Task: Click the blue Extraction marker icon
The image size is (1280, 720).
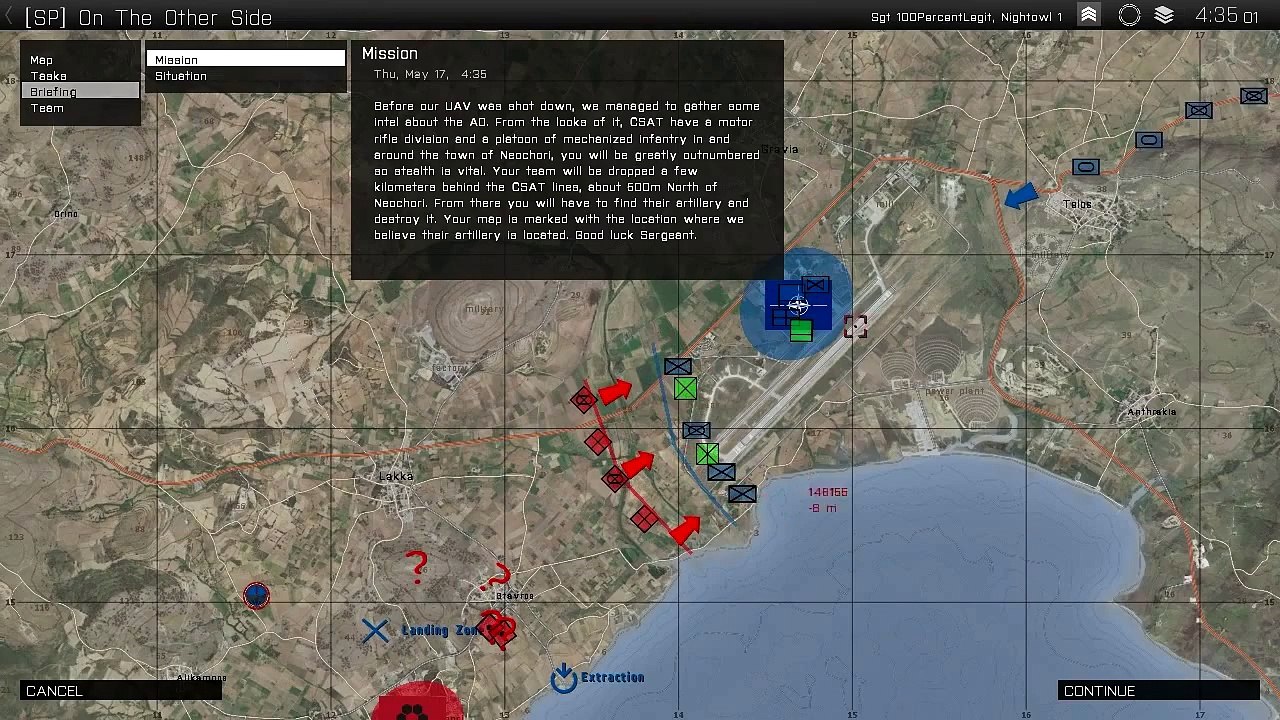Action: pyautogui.click(x=564, y=678)
